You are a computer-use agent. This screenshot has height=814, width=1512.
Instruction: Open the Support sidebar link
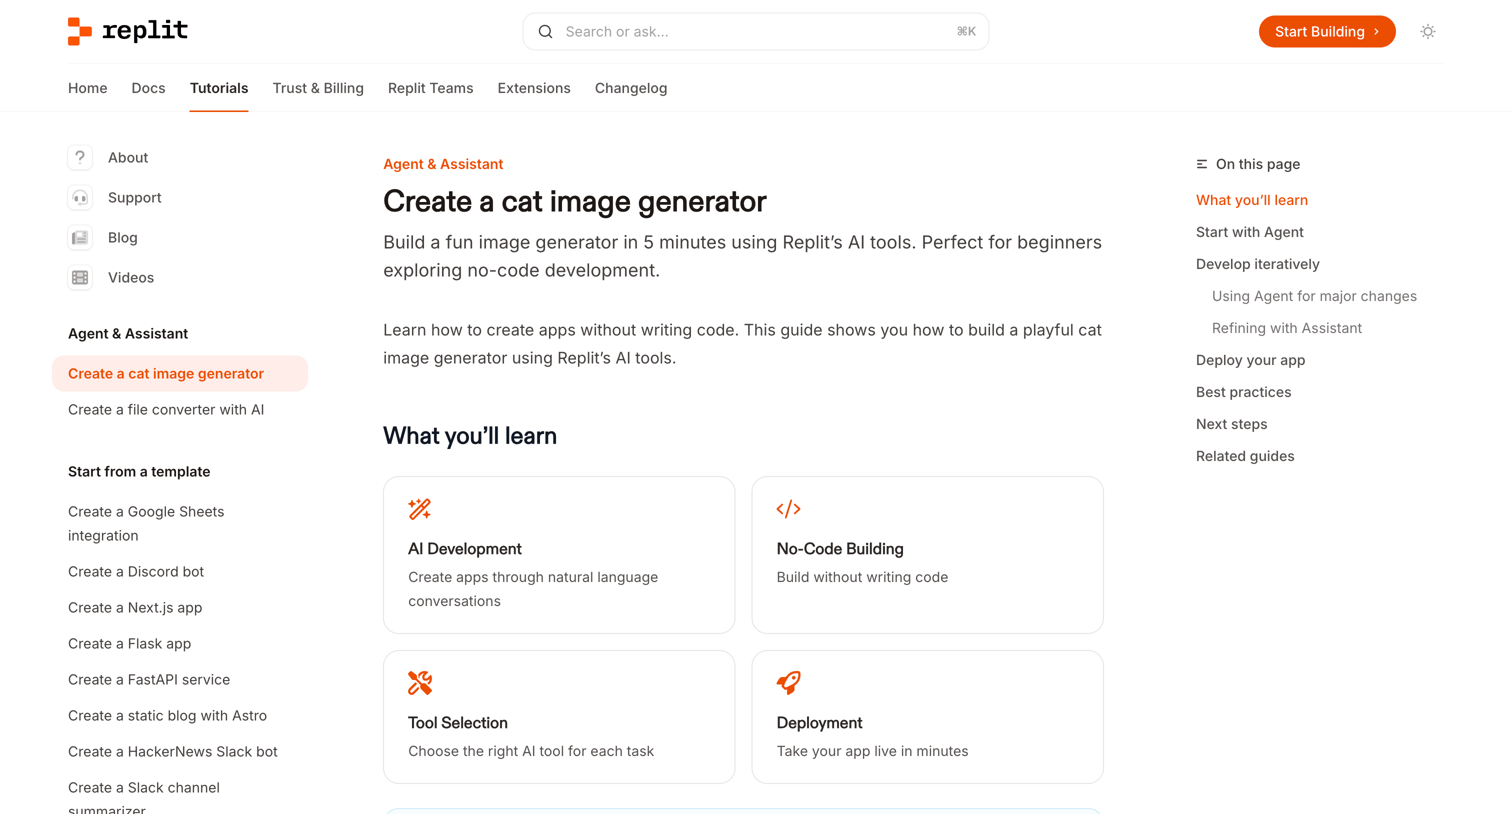[x=135, y=198]
